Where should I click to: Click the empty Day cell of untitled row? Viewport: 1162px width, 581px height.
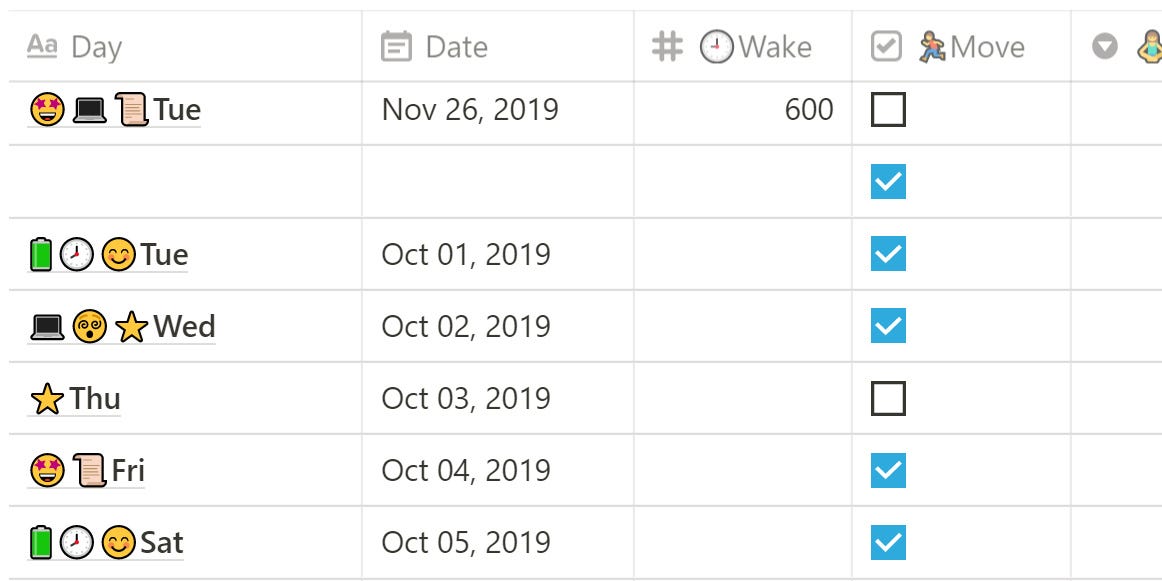[x=185, y=182]
